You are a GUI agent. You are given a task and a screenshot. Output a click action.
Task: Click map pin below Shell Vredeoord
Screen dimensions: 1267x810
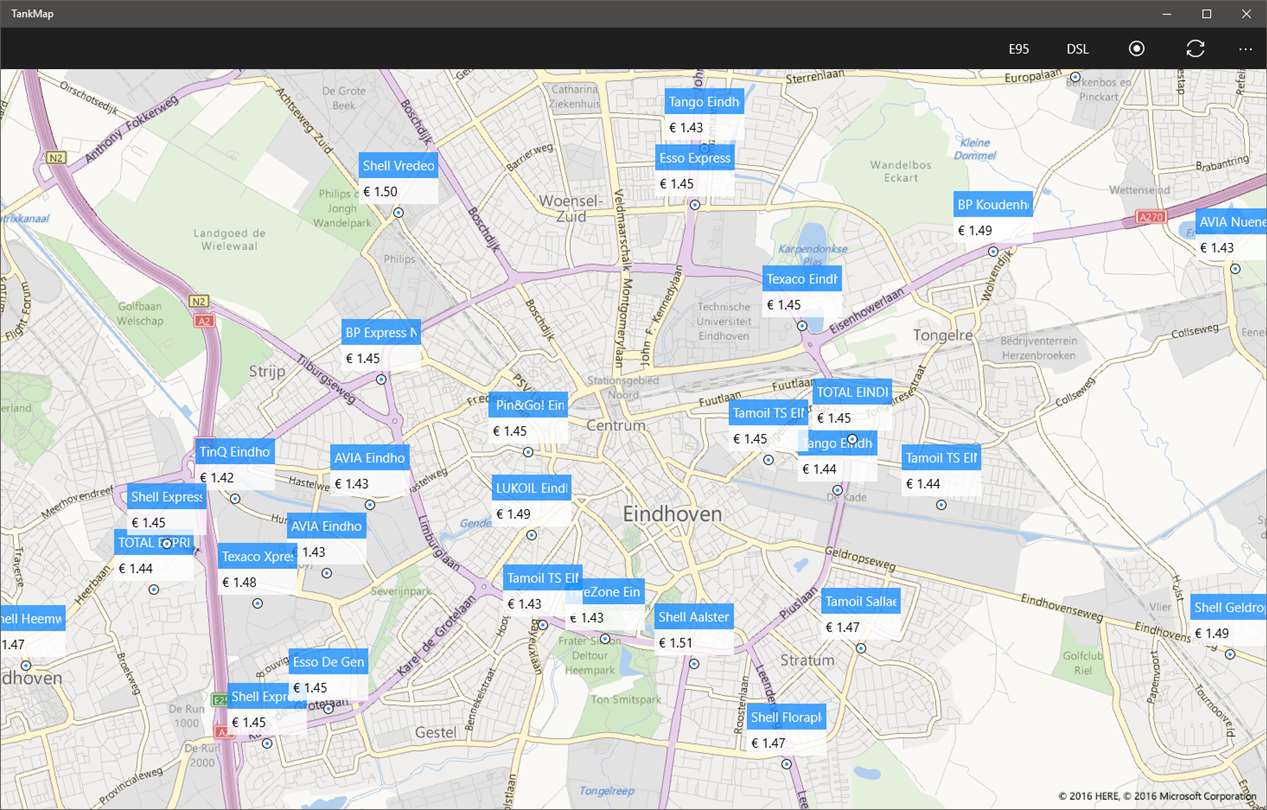[x=398, y=212]
